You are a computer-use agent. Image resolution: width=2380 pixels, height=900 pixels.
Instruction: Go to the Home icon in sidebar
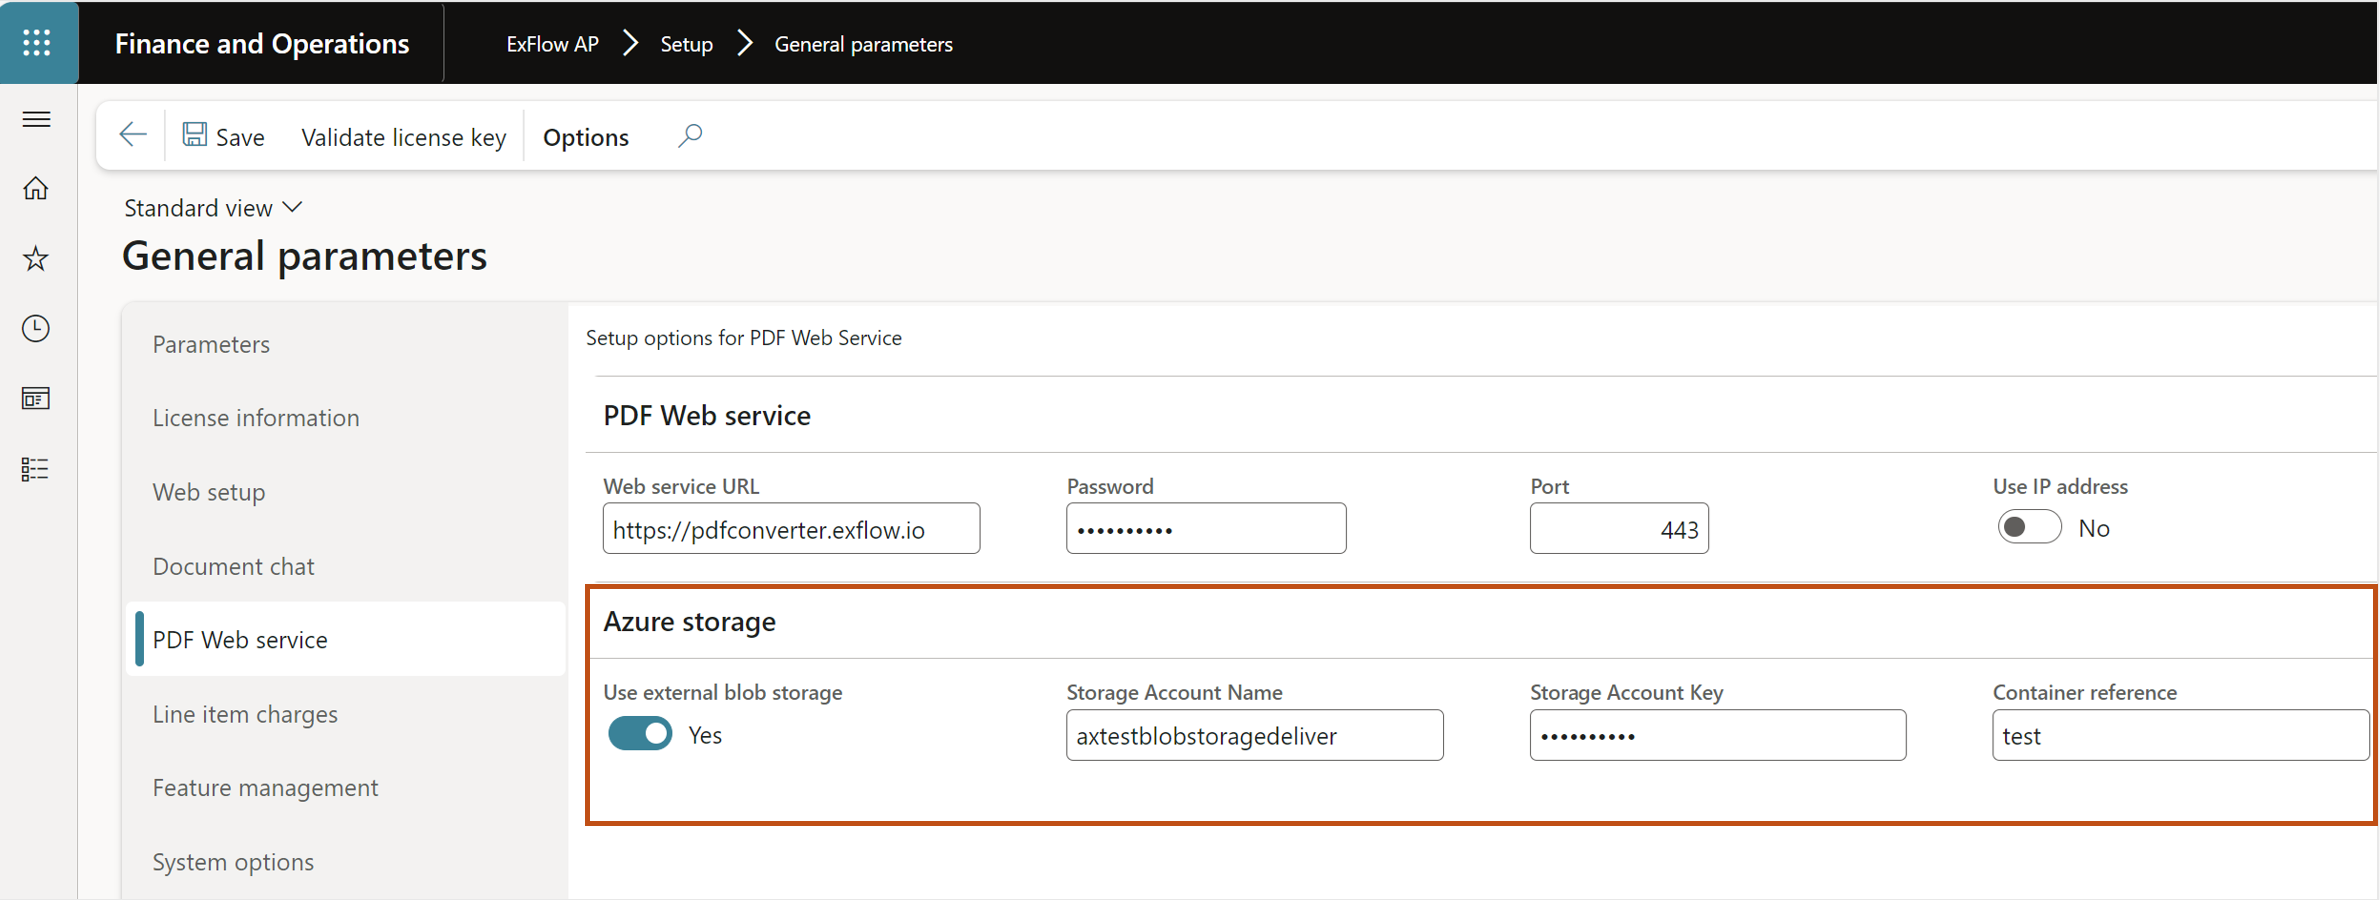[36, 188]
